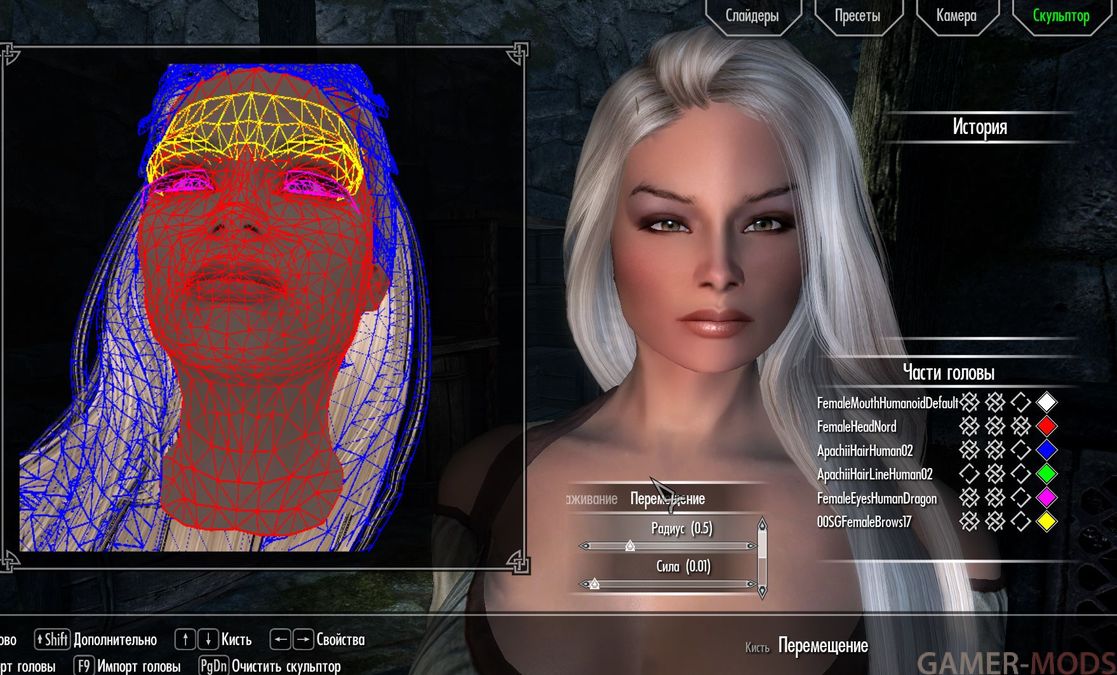Click the Сила slider handle
1117x675 pixels.
coord(594,584)
